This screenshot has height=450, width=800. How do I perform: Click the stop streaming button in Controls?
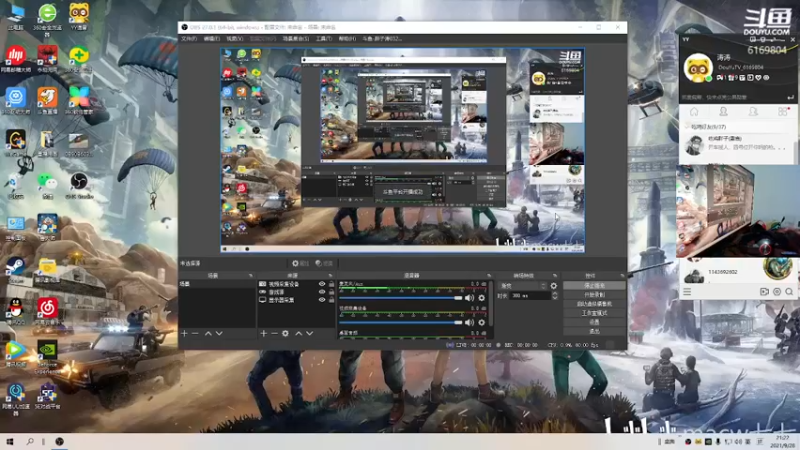594,286
